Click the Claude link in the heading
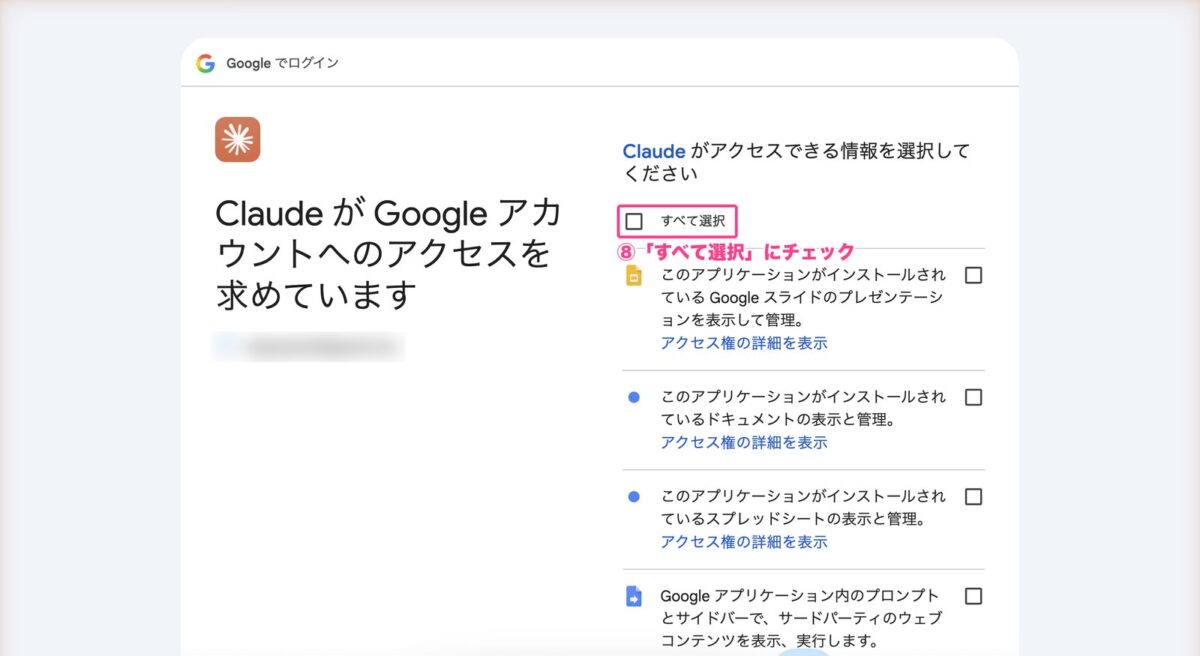Viewport: 1200px width, 656px height. [654, 151]
